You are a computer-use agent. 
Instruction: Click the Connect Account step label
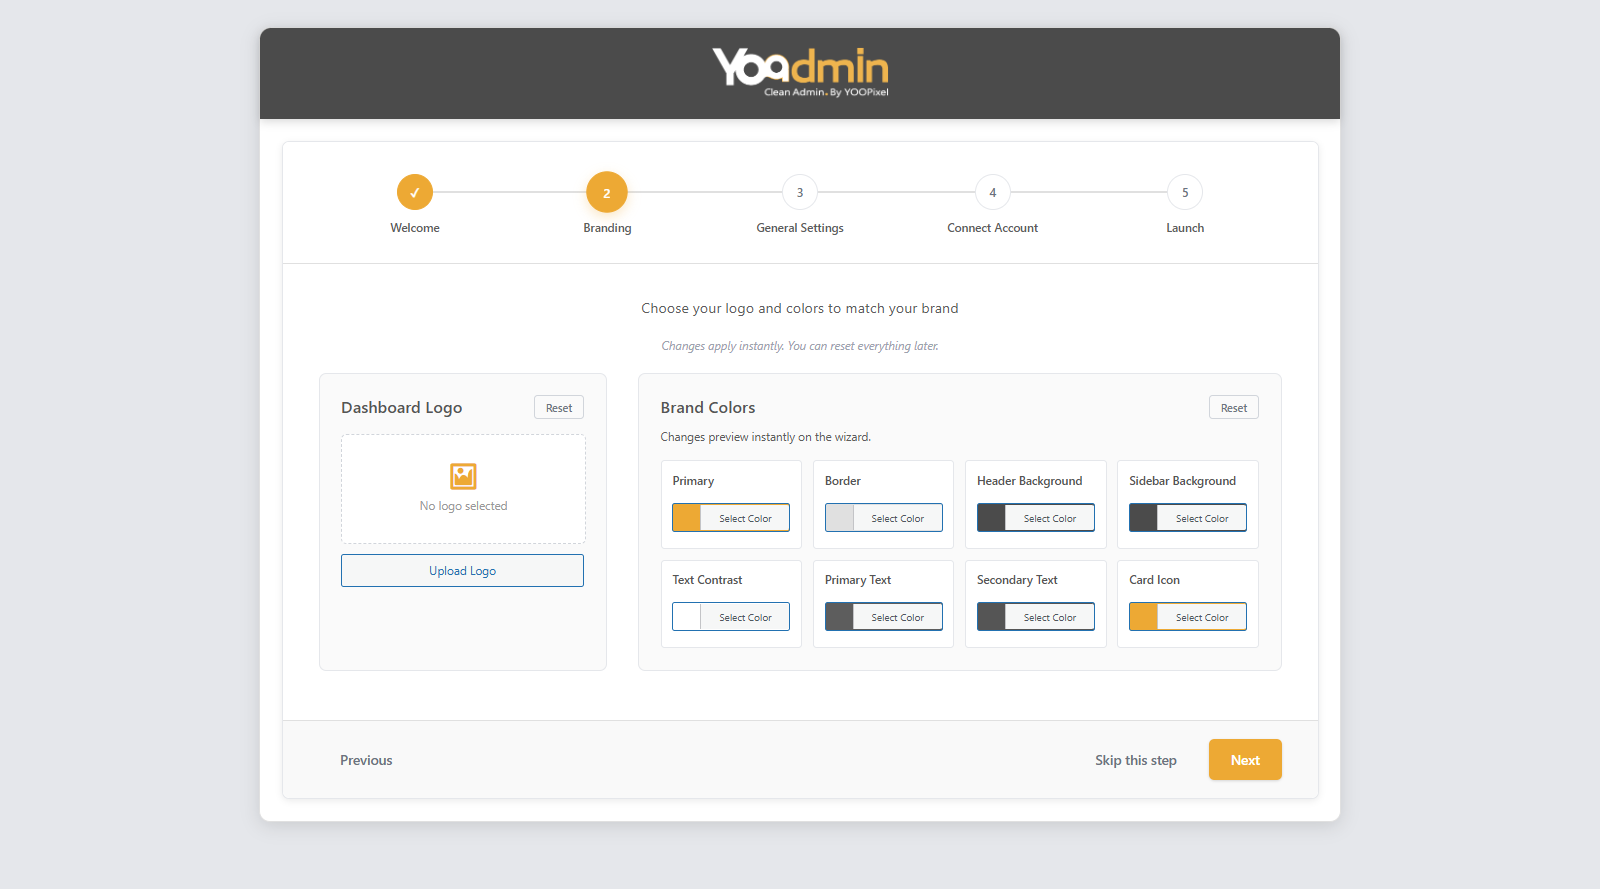click(993, 228)
